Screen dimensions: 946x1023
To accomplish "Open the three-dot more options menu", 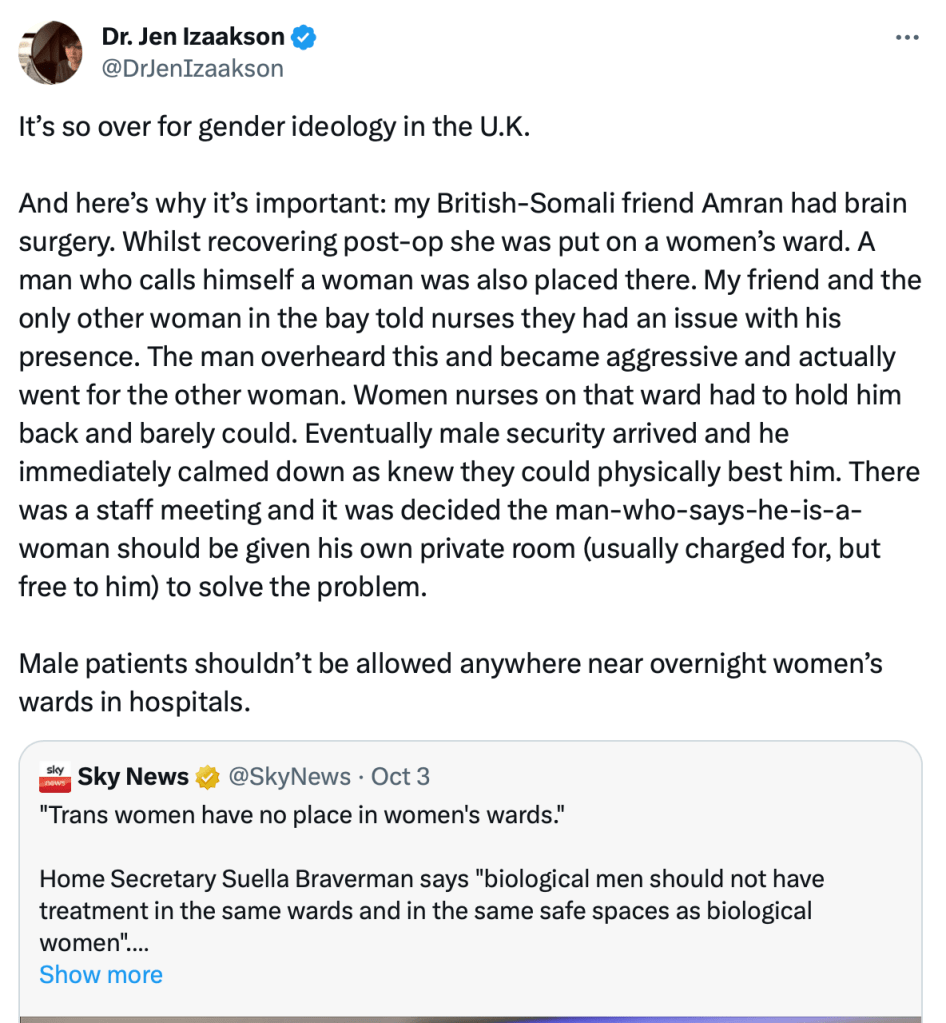I will [x=906, y=38].
